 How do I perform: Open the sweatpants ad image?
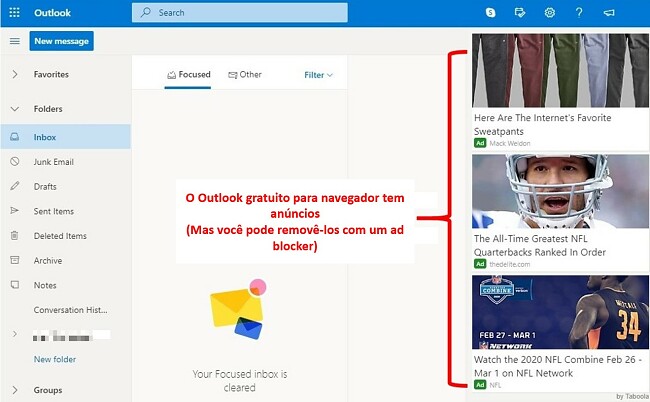coord(560,70)
